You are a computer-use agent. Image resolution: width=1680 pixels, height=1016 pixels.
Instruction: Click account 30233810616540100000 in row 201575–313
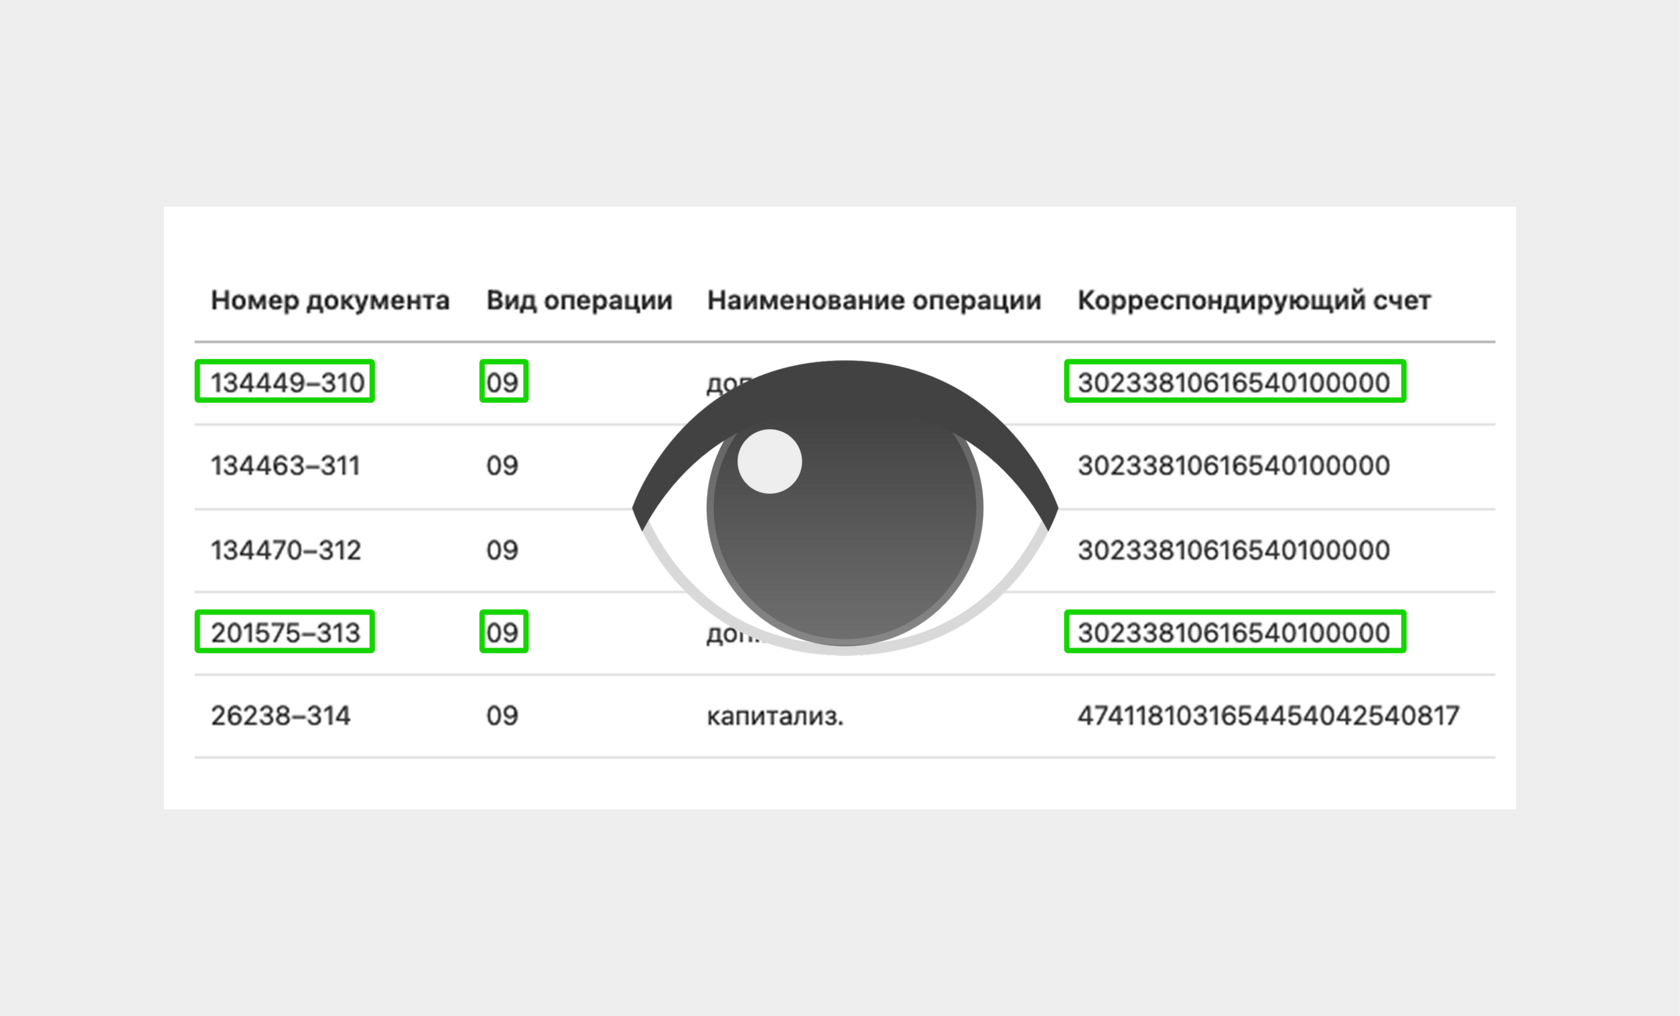(1234, 633)
